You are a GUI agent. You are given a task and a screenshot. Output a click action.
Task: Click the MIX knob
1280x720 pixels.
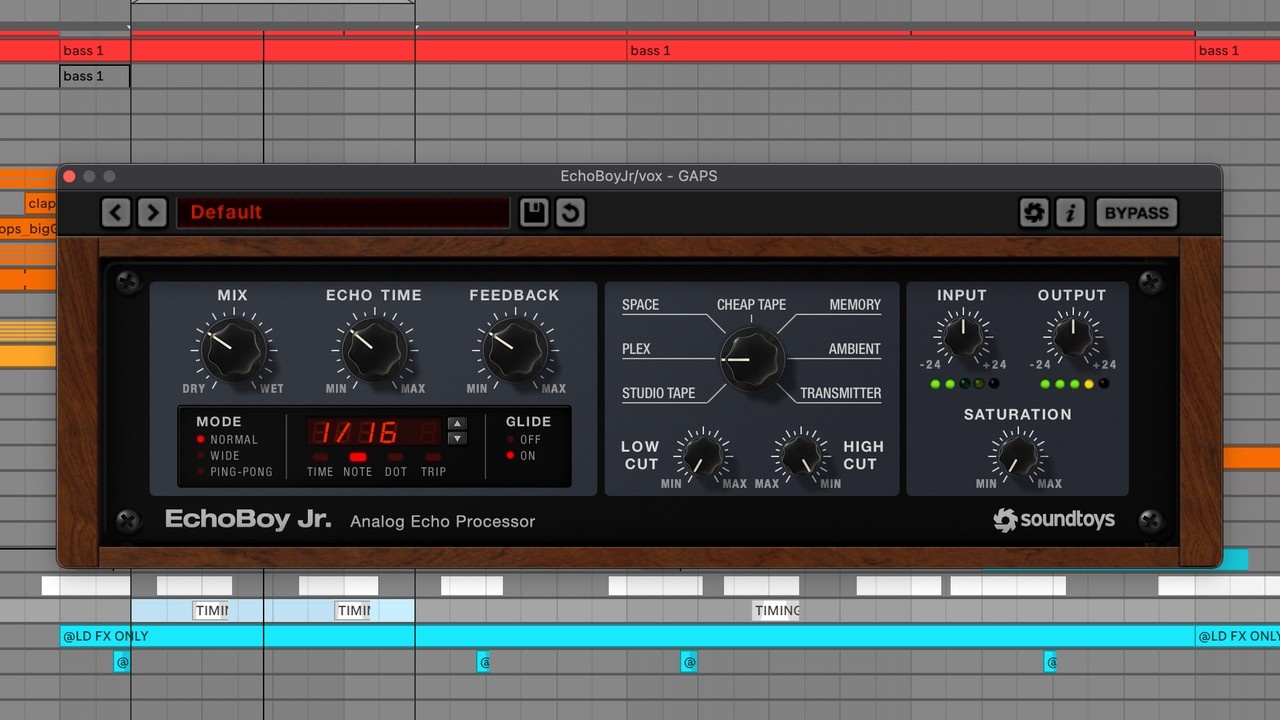coord(234,348)
